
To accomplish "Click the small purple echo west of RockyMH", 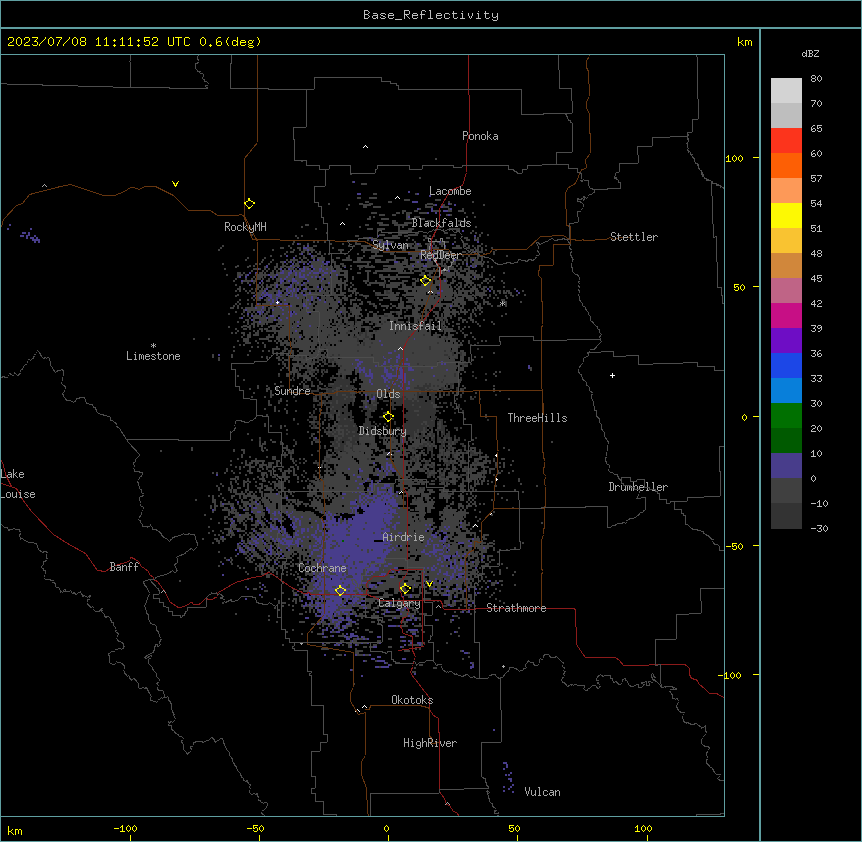I will (x=31, y=236).
